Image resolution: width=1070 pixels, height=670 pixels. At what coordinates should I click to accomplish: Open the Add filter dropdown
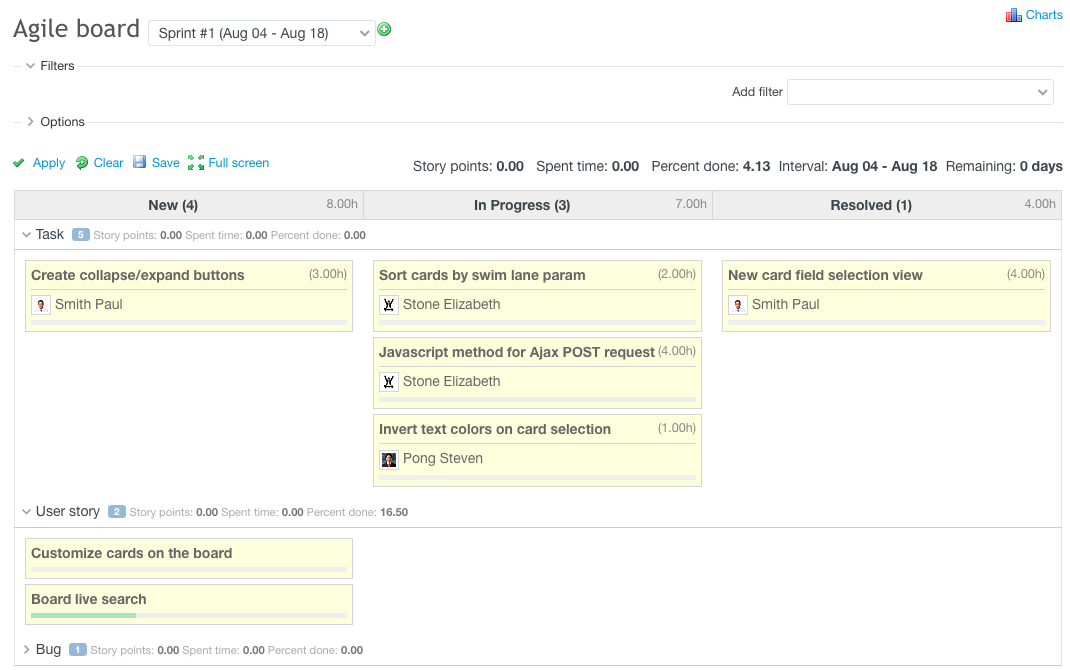(920, 92)
